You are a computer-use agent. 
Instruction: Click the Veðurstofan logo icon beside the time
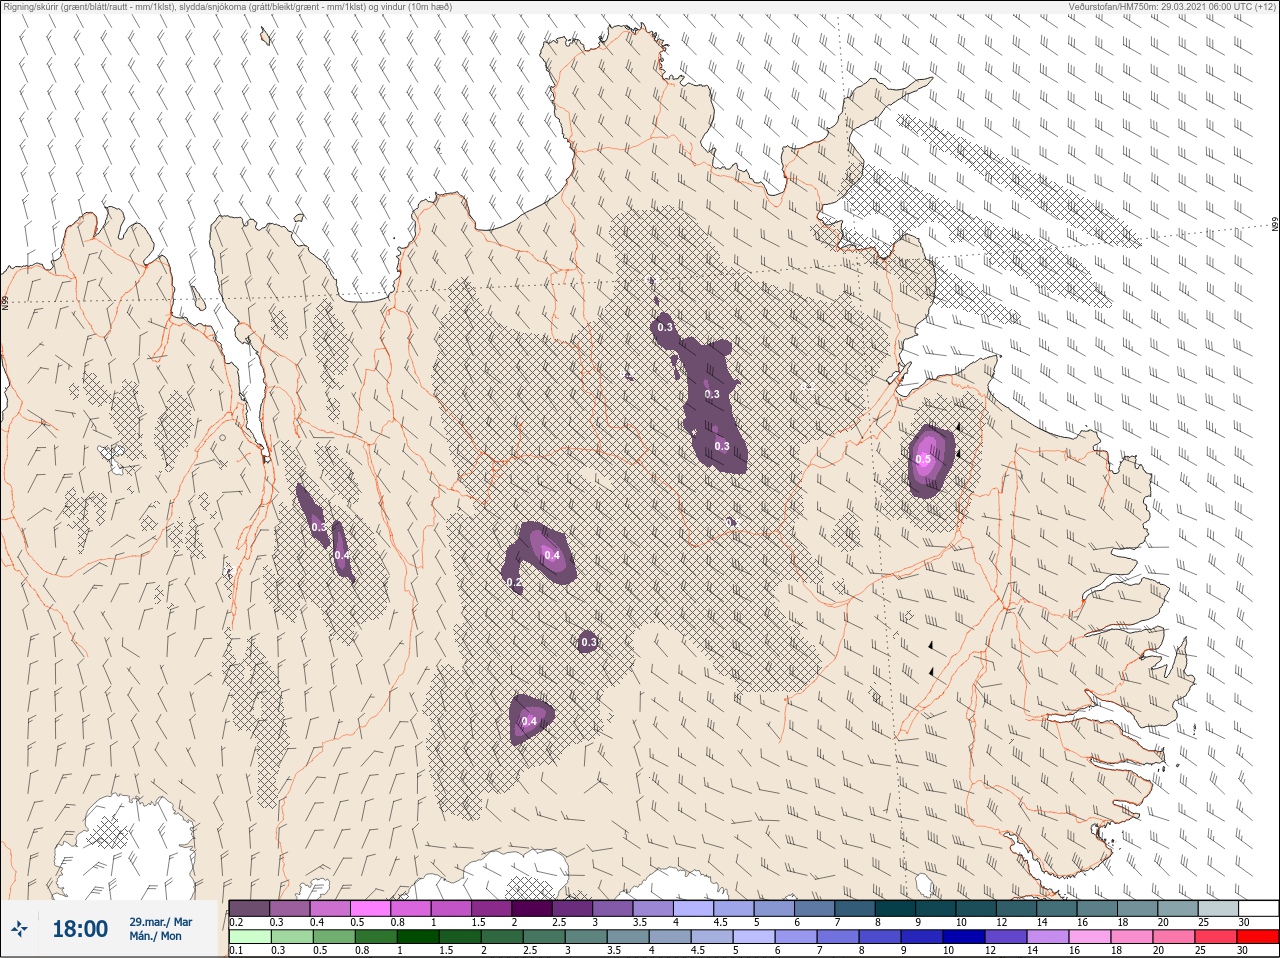pyautogui.click(x=20, y=929)
